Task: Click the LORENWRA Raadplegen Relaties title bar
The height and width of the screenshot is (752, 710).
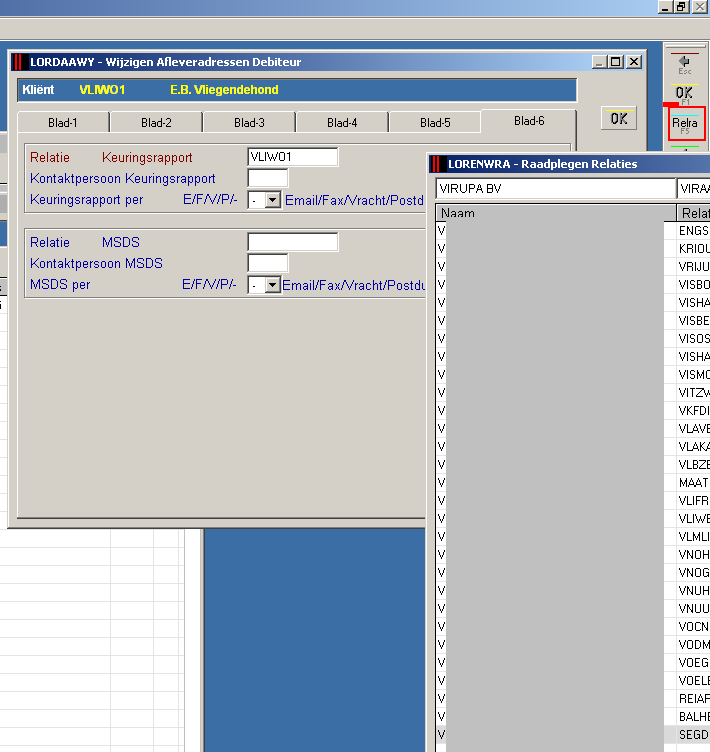Action: pos(569,164)
